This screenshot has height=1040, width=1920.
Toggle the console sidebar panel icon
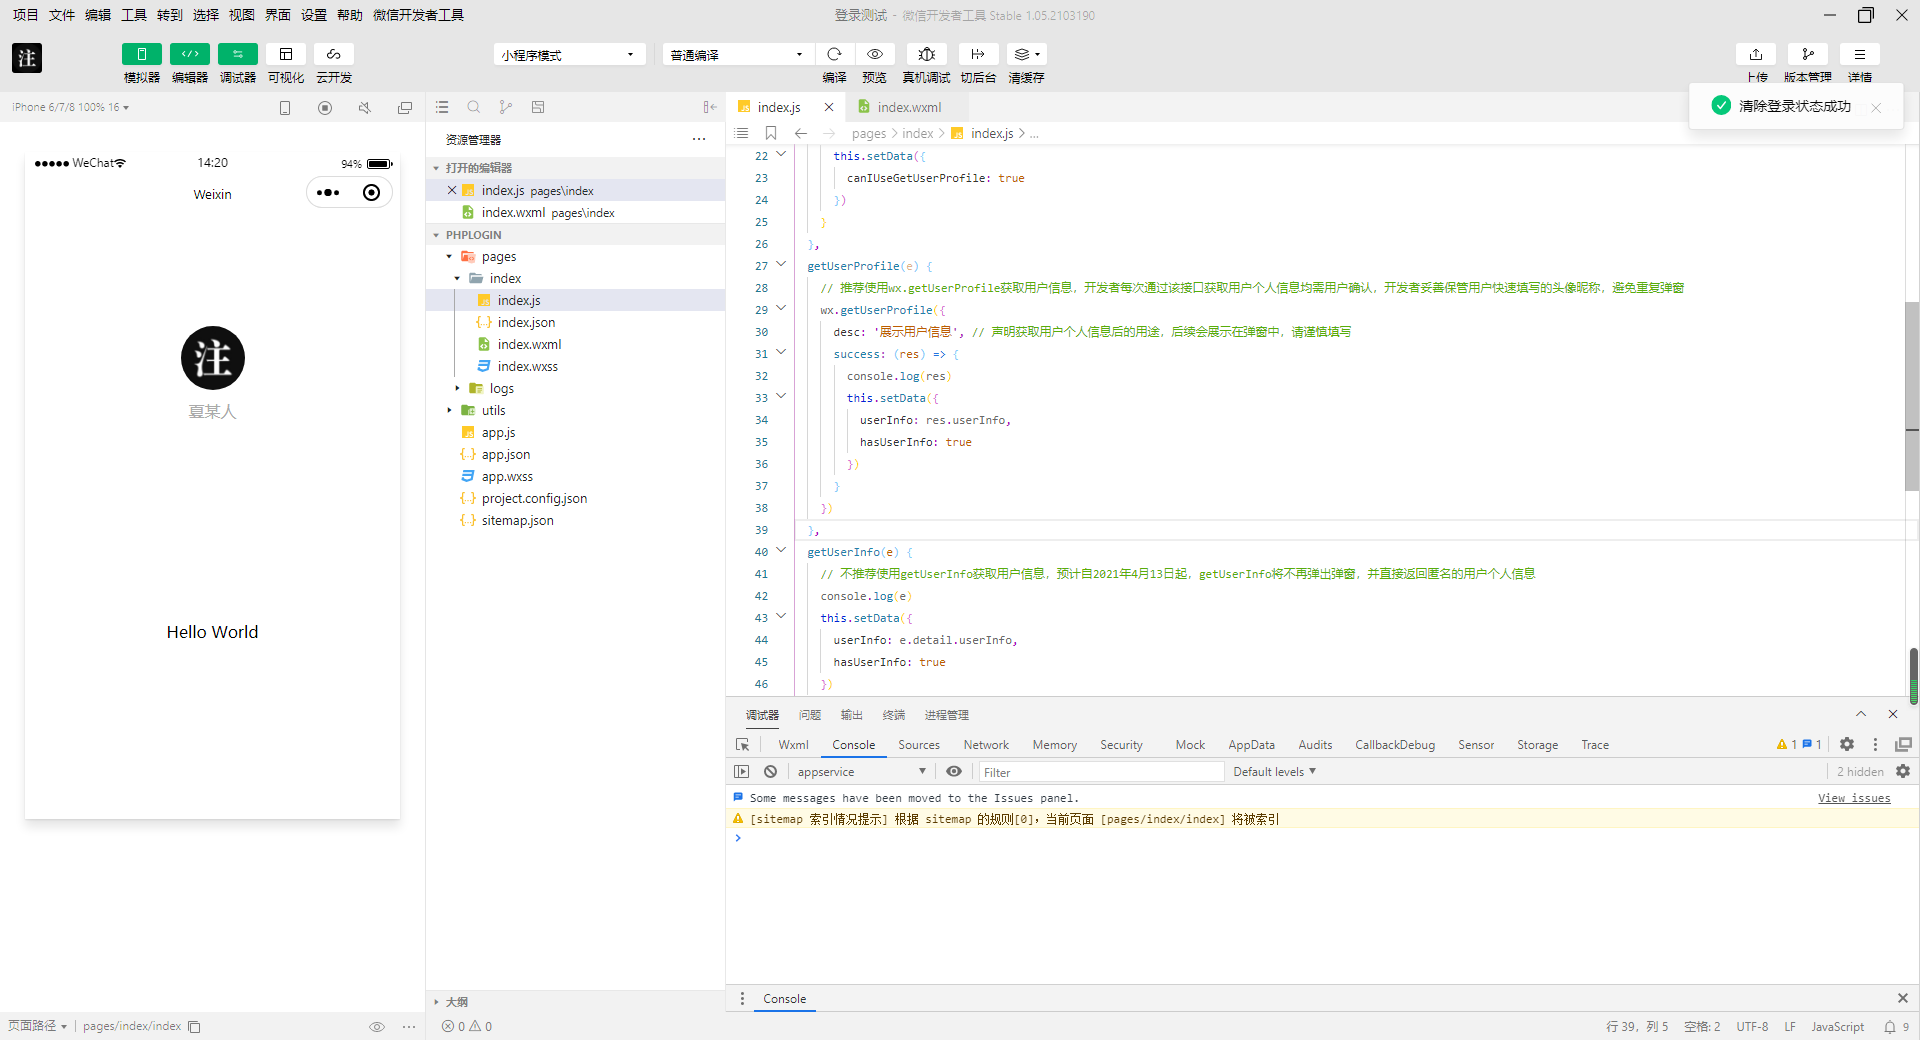coord(741,772)
